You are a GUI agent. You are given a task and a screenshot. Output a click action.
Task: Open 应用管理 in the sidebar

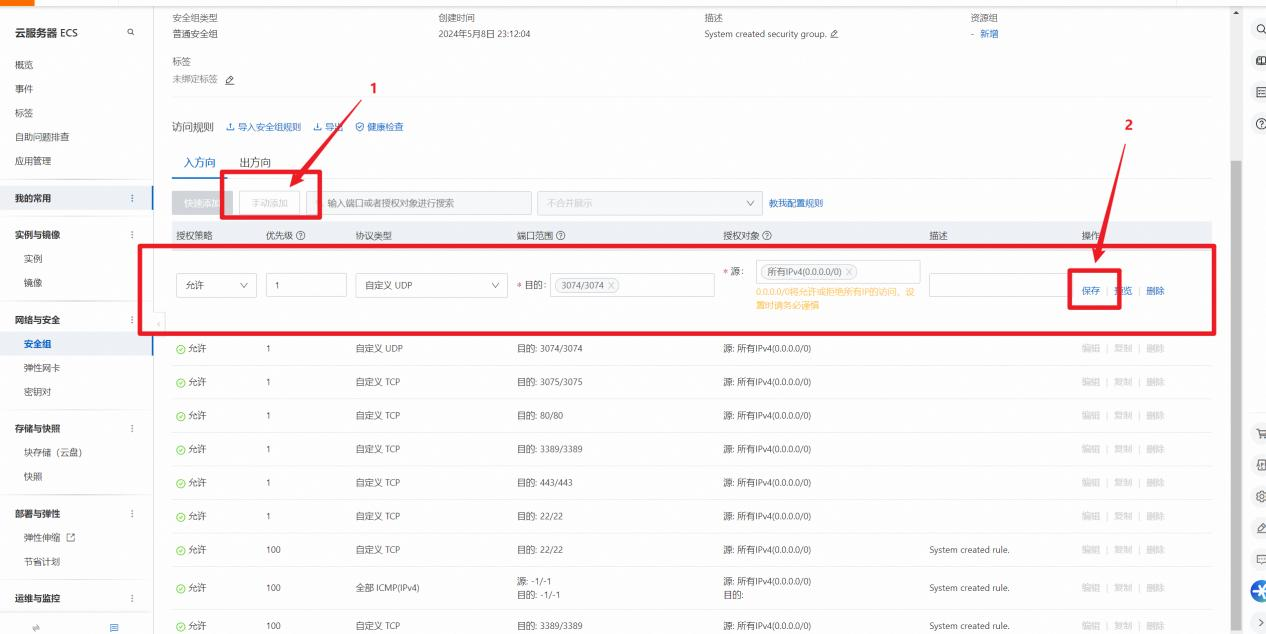tap(33, 161)
